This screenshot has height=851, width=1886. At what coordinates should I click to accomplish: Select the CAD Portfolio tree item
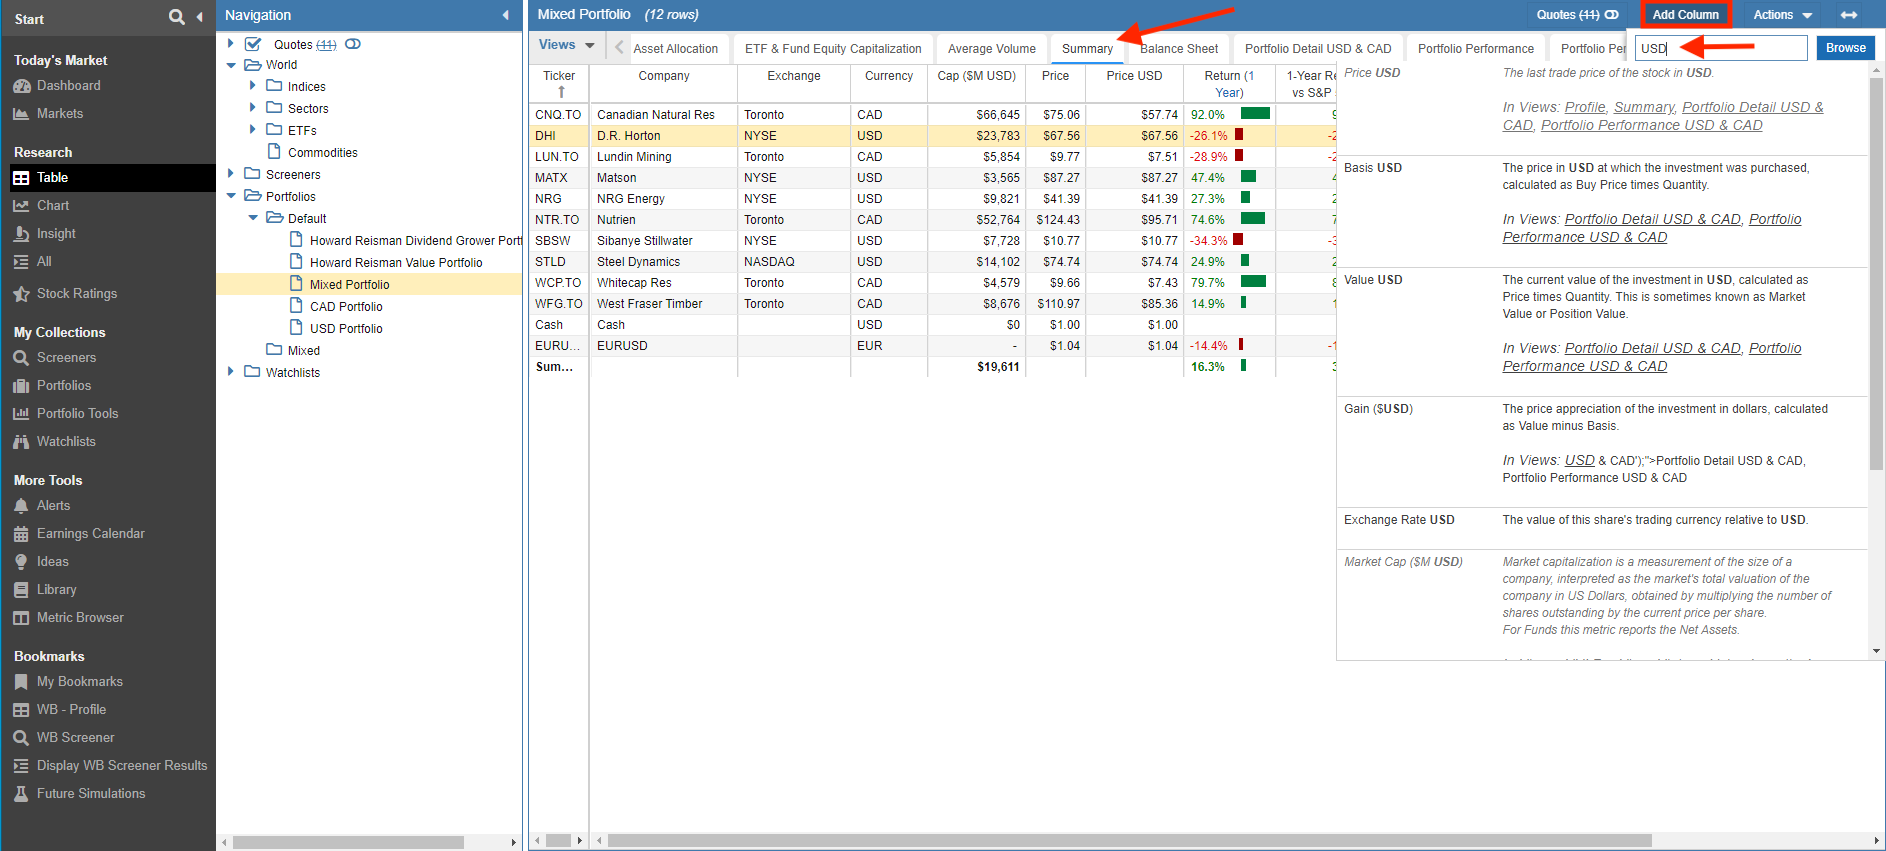tap(346, 307)
